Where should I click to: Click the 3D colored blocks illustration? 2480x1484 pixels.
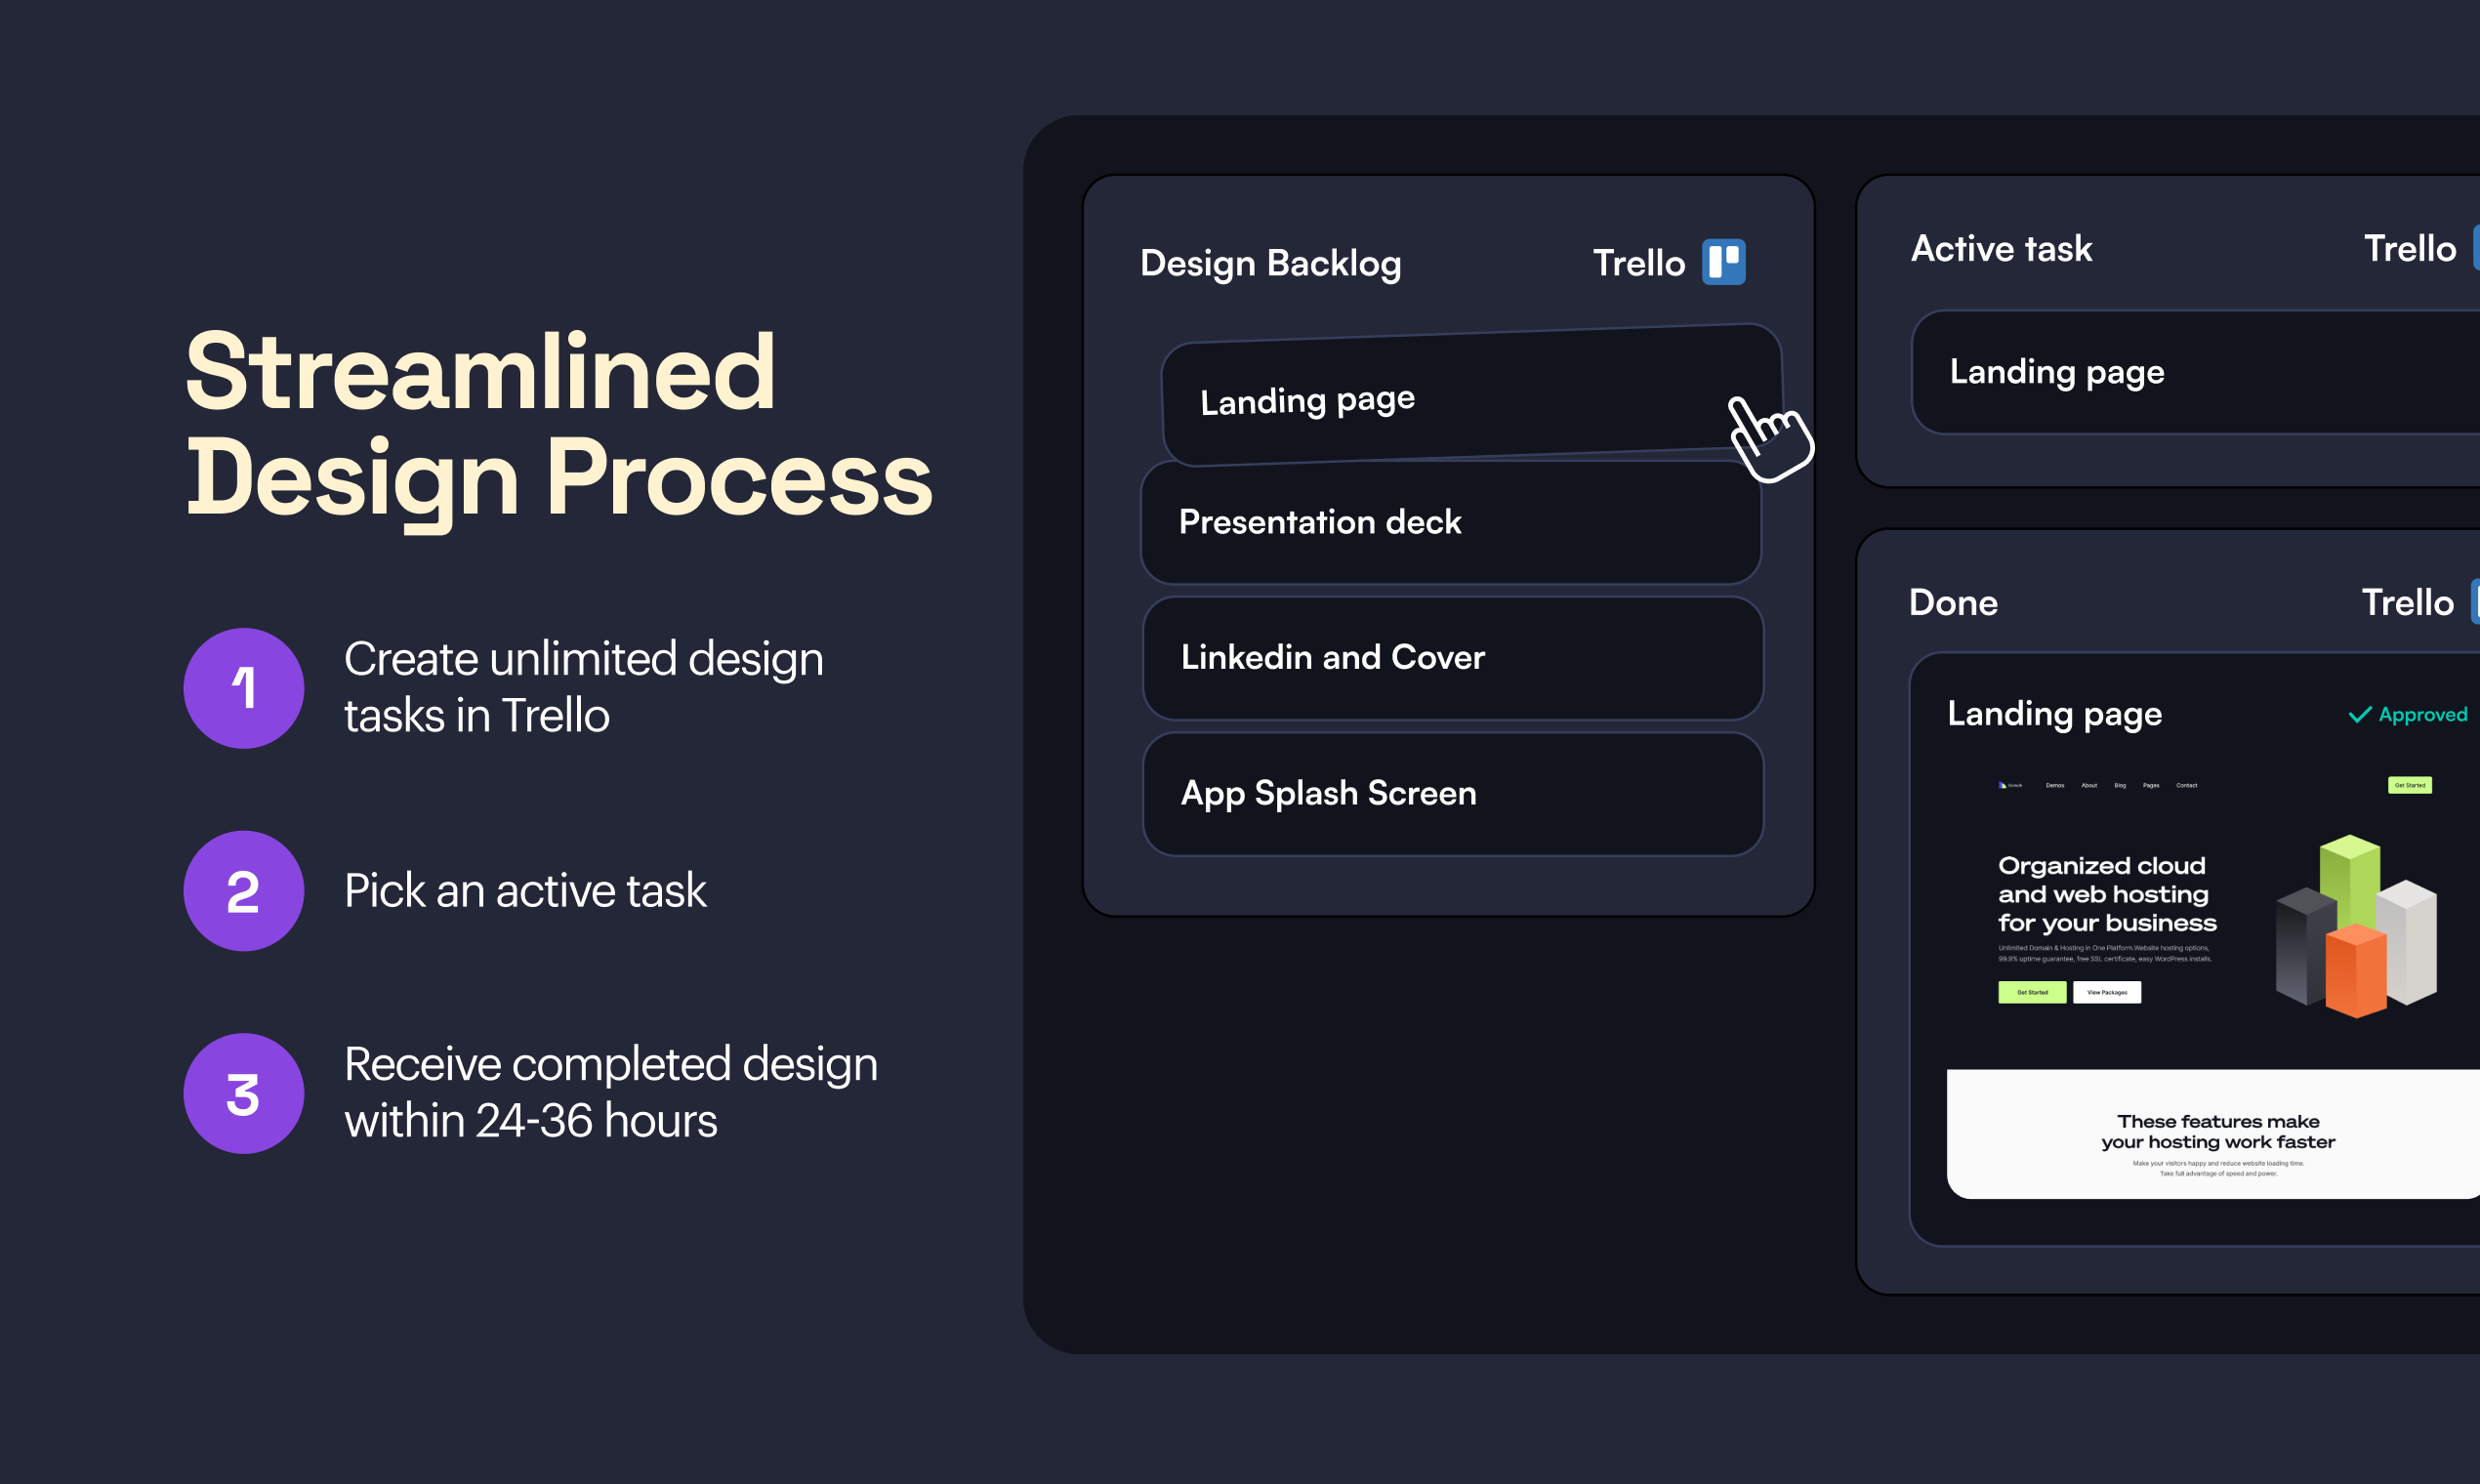pos(2356,925)
